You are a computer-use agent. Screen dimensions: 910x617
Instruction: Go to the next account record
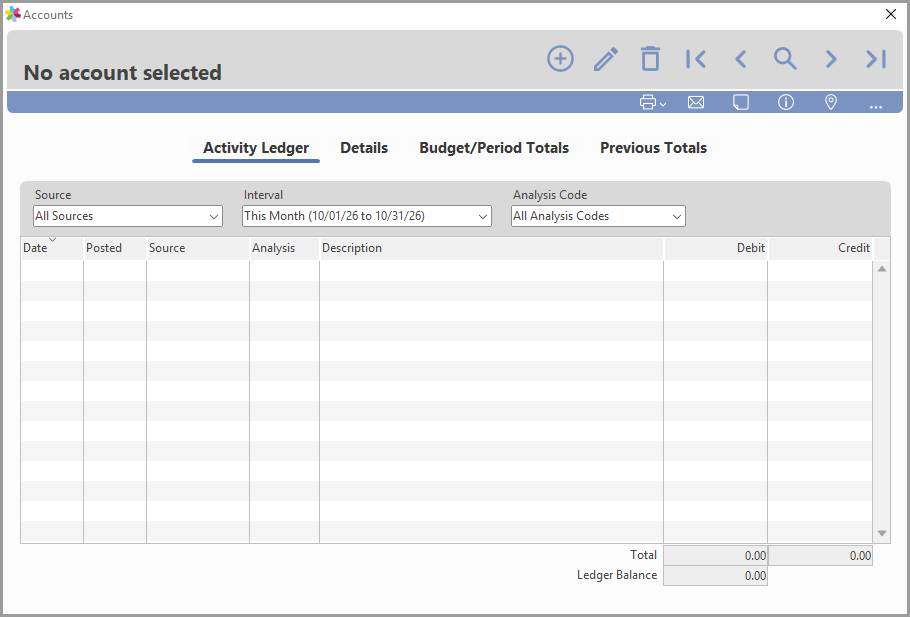(831, 59)
